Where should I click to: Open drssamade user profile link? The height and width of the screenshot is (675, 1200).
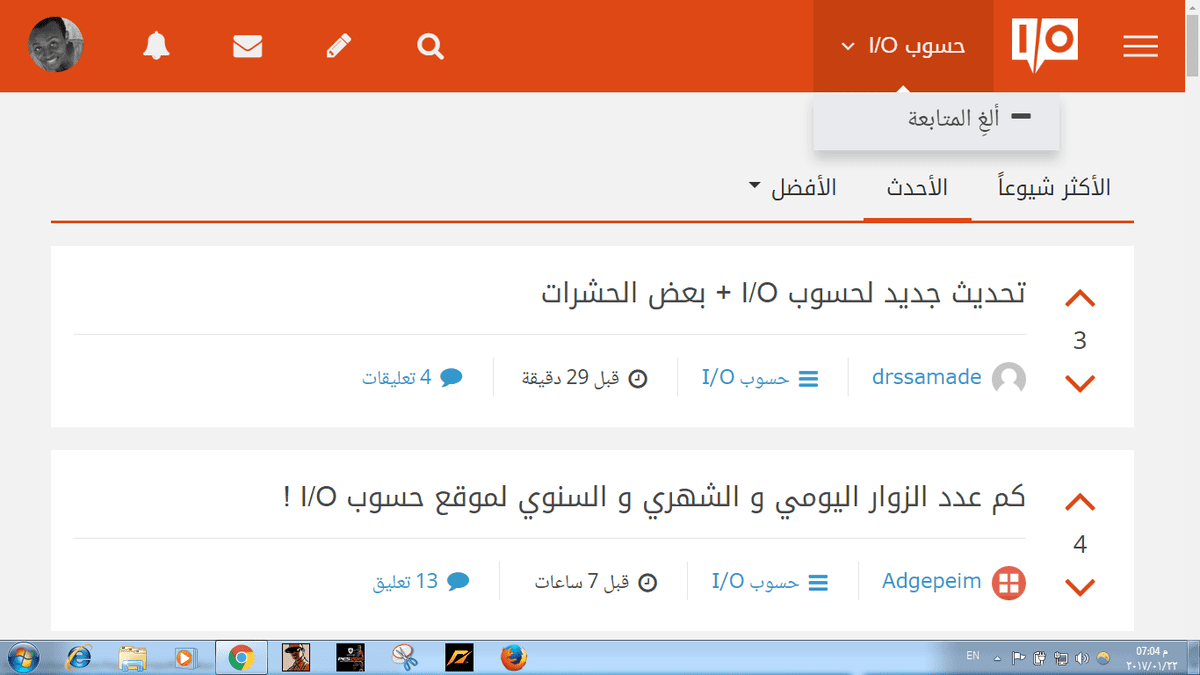[926, 378]
